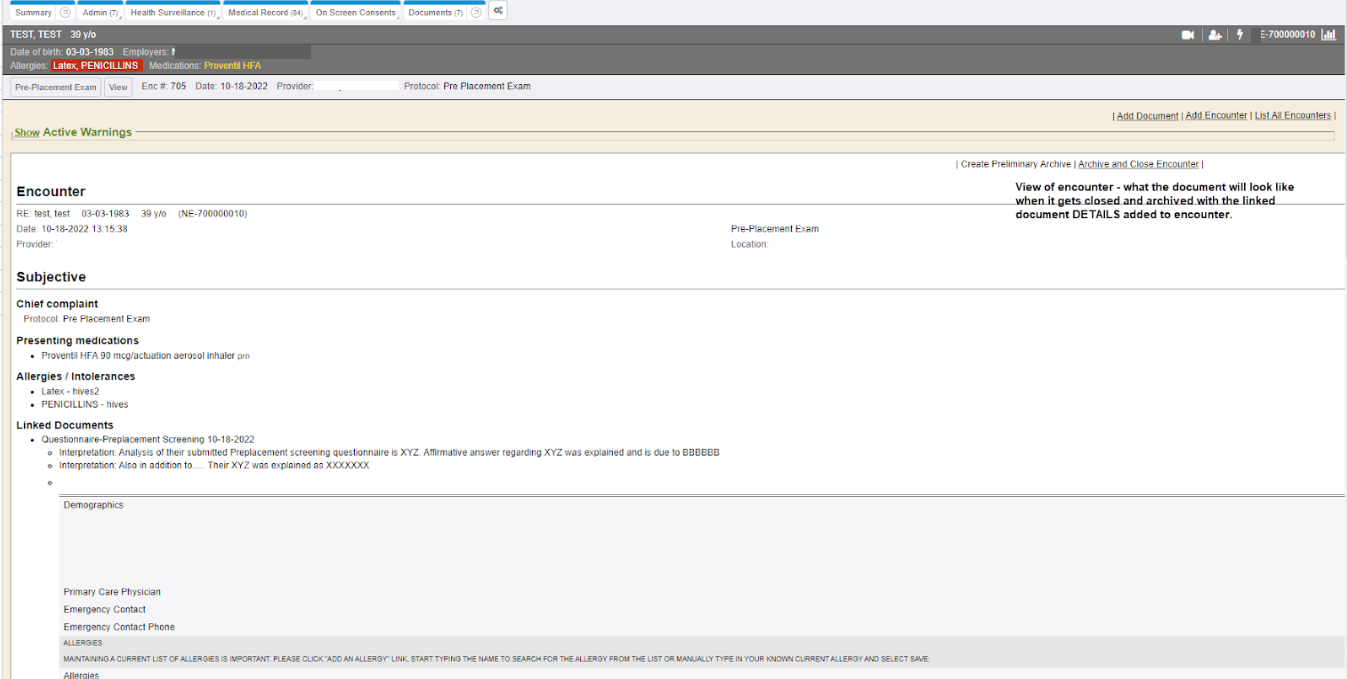Open the On Screen Consents tab
This screenshot has height=679, width=1347.
[355, 13]
